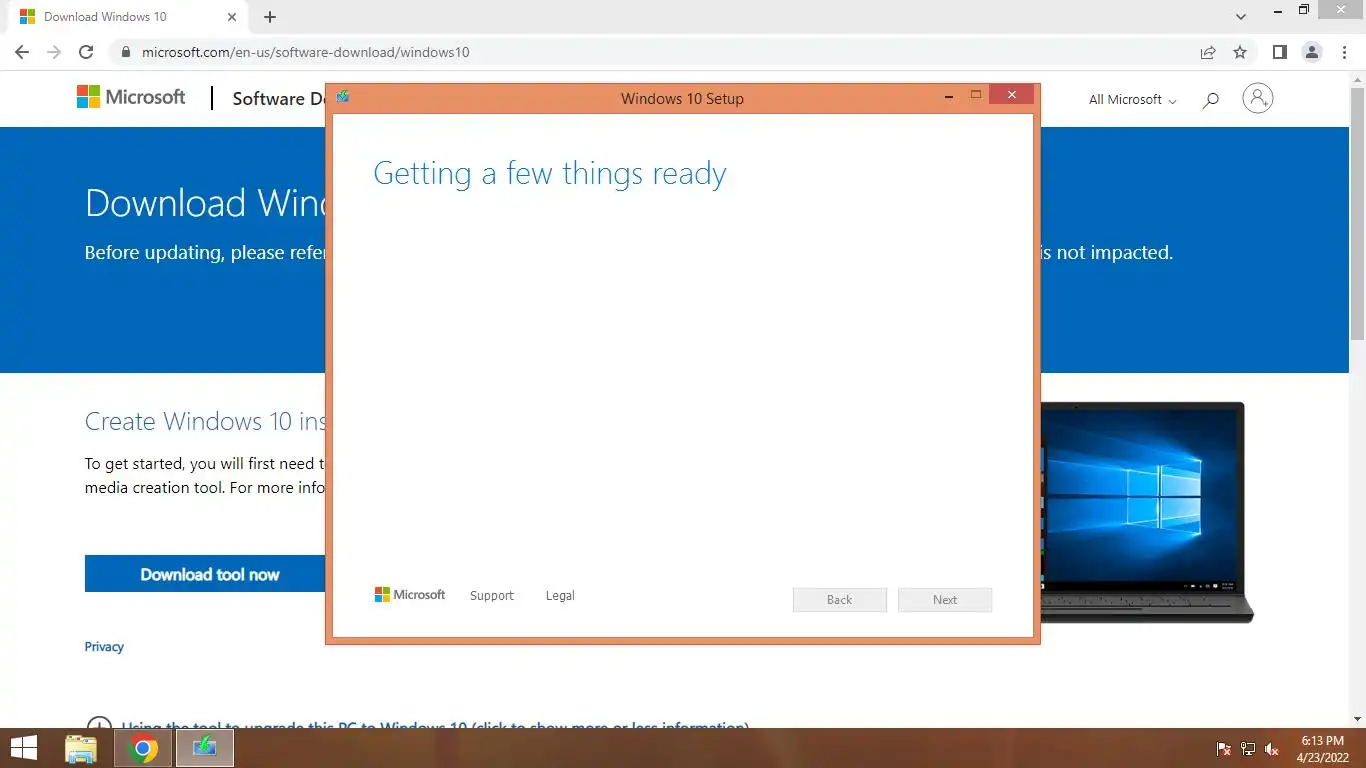Minimize the Windows 10 Setup window
1366x768 pixels.
[x=948, y=96]
